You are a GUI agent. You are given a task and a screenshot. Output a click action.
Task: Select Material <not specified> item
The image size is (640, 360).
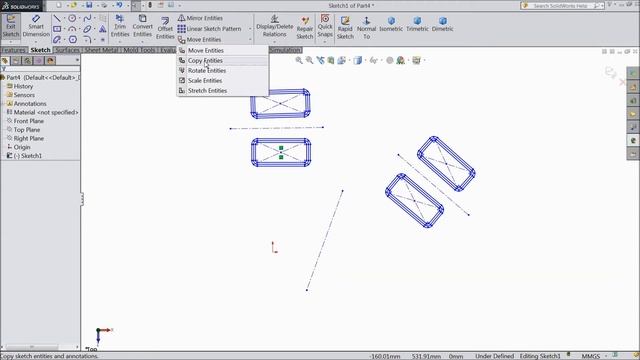(x=46, y=112)
